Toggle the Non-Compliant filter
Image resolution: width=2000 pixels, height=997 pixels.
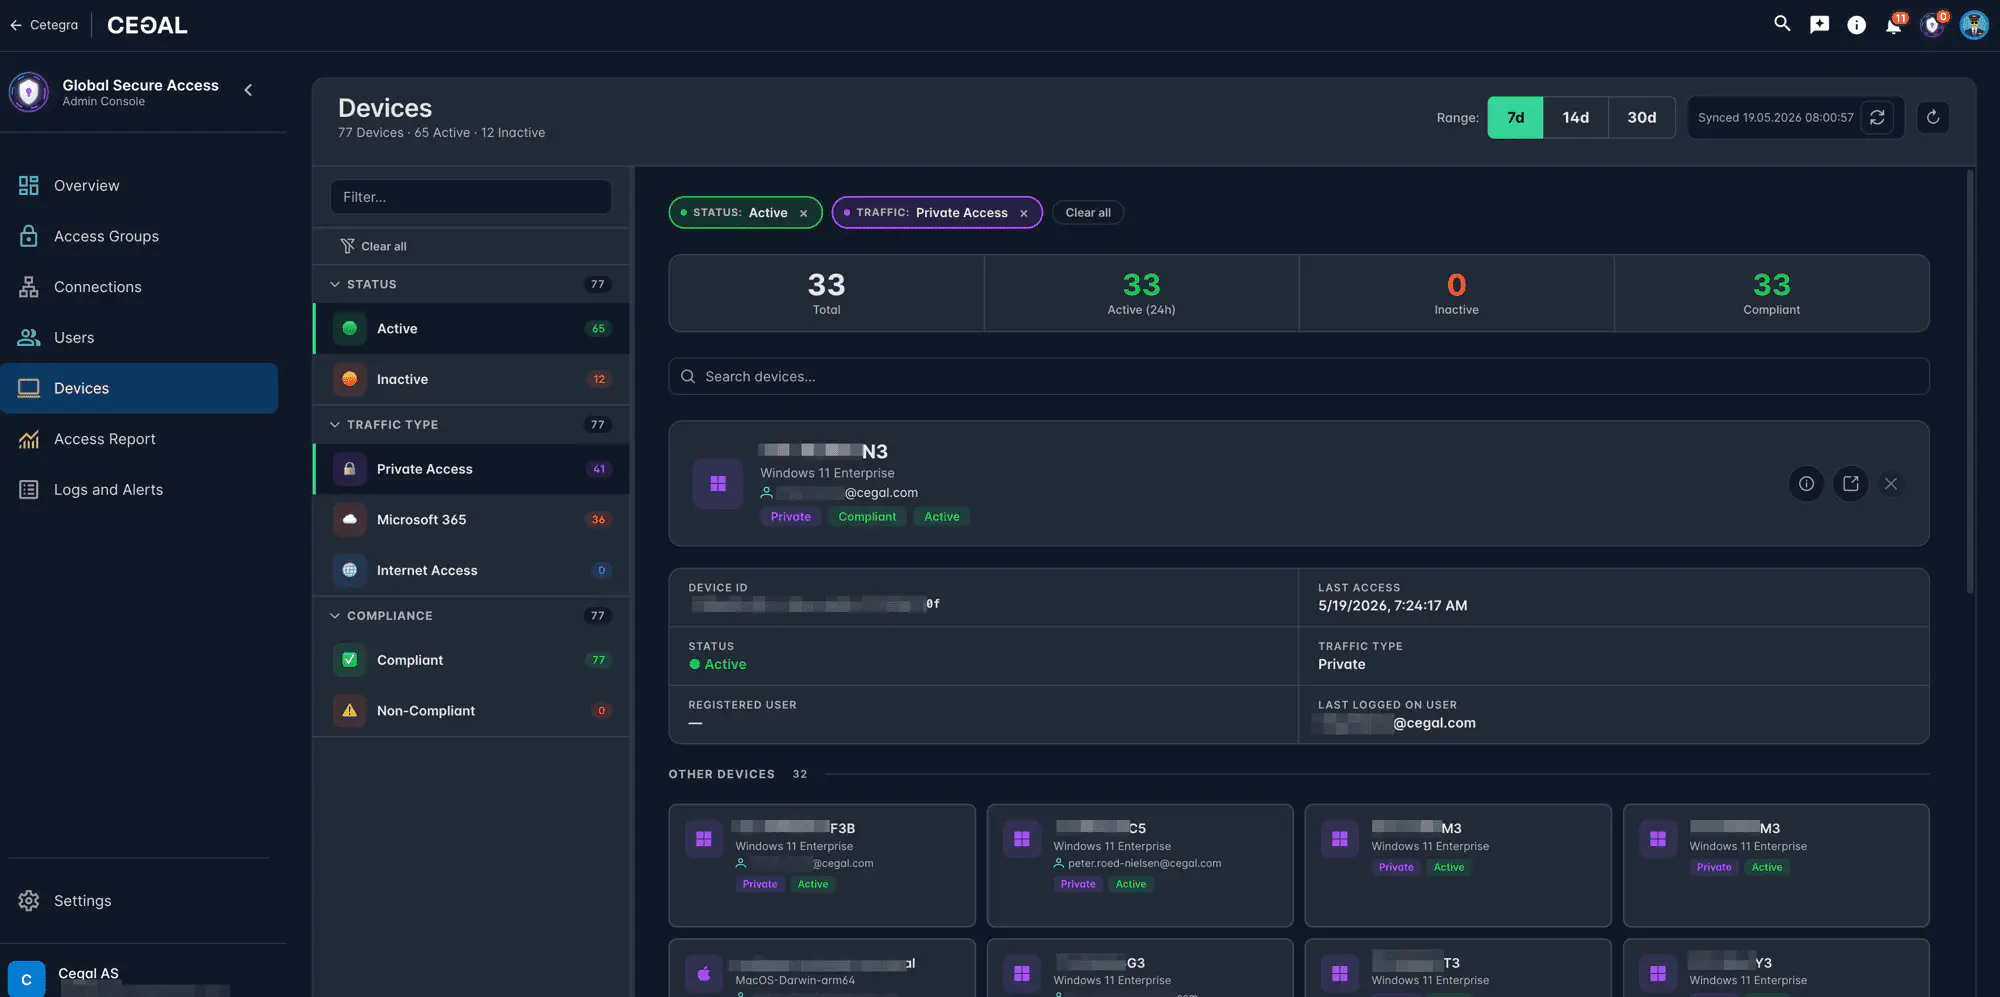click(471, 711)
